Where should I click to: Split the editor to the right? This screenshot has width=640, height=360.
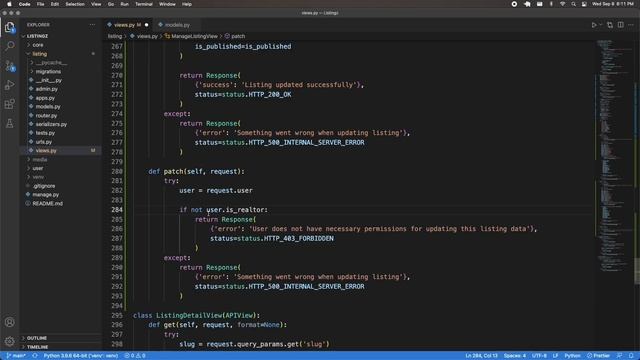point(620,25)
